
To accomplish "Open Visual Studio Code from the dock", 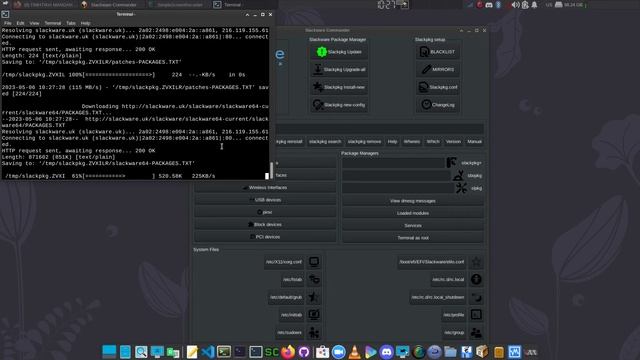I will click(208, 352).
